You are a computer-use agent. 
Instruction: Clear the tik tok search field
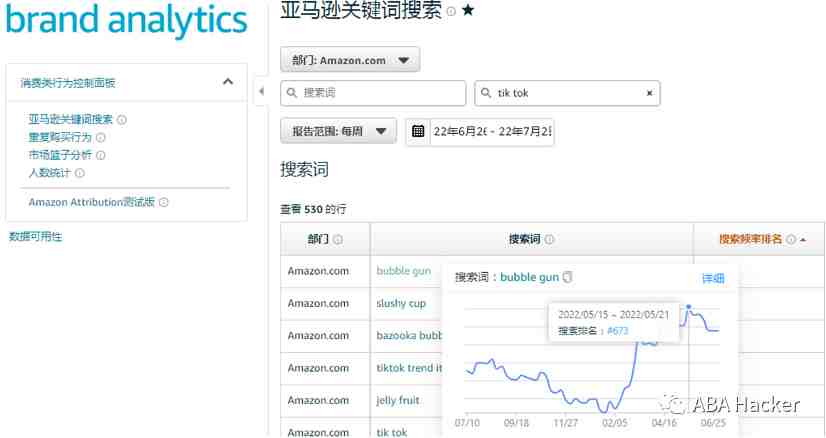650,93
